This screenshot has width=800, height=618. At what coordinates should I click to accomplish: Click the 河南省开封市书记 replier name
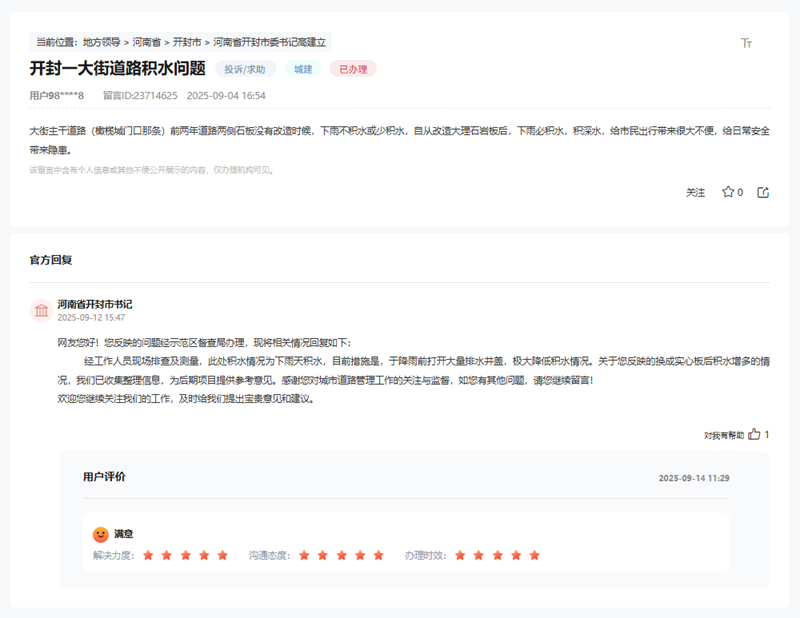coord(94,304)
